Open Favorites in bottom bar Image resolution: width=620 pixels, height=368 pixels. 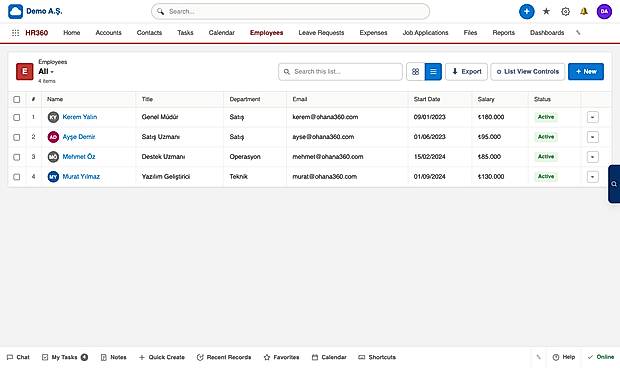coord(281,357)
